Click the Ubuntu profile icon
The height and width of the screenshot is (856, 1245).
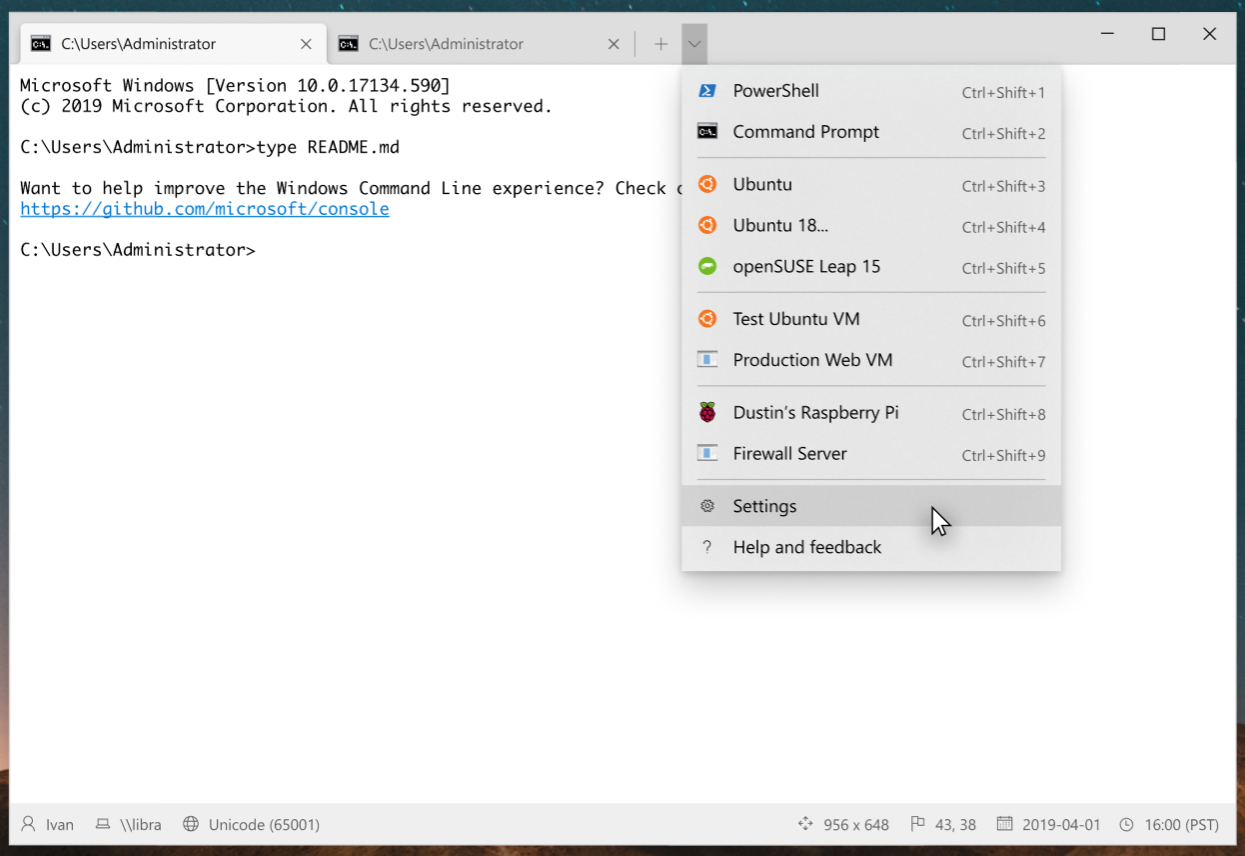(x=707, y=184)
